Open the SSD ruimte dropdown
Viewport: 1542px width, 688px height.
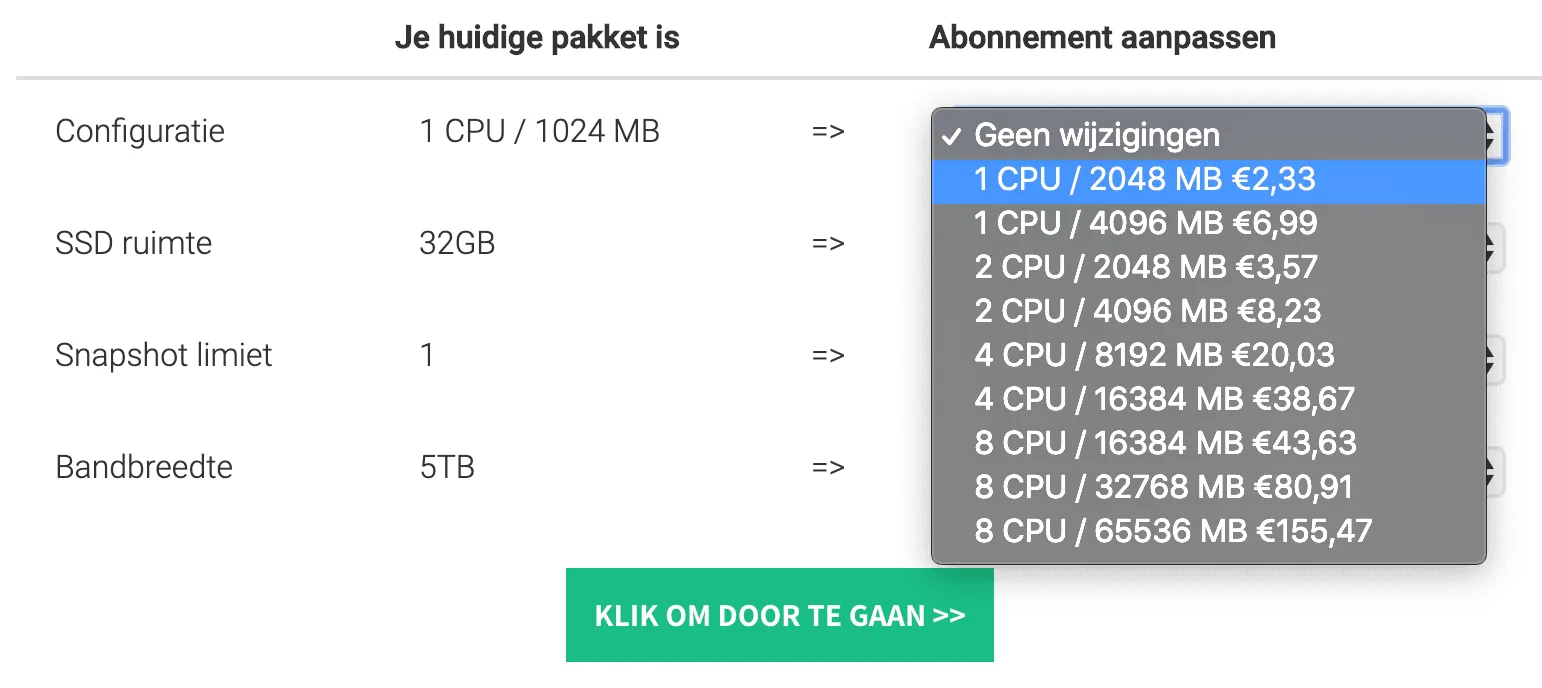click(x=1496, y=245)
